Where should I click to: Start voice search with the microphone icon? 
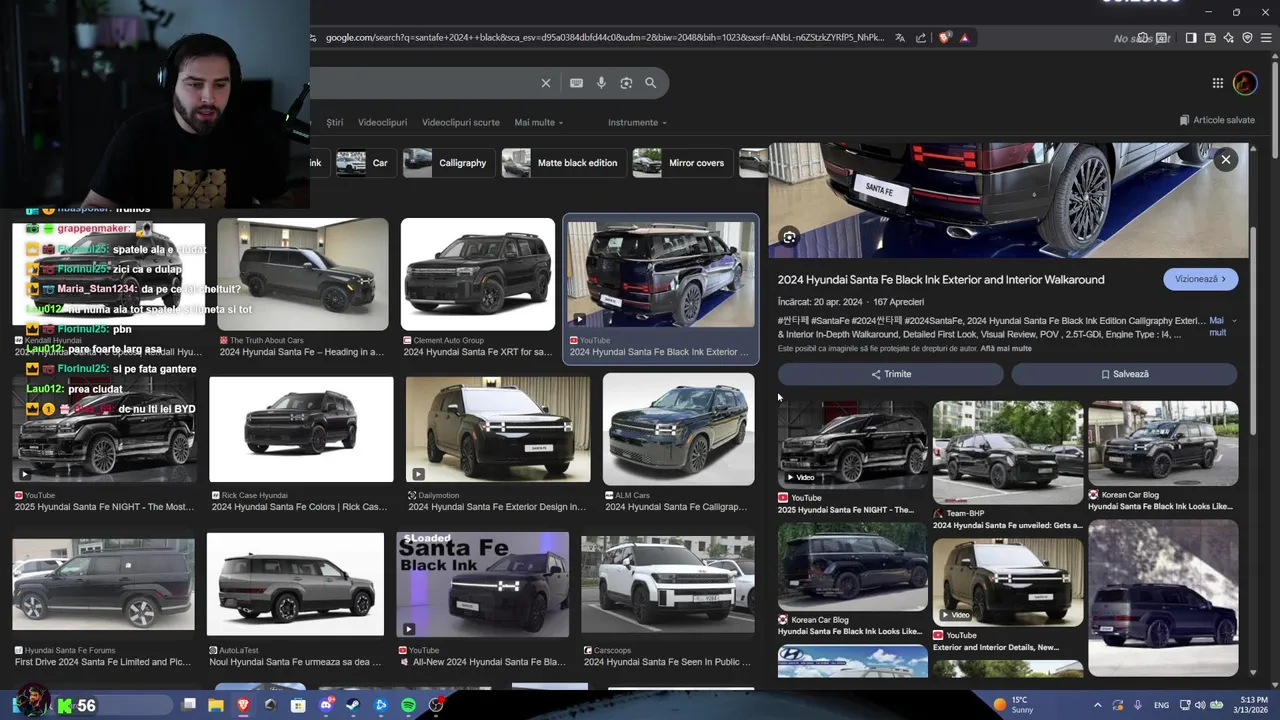coord(601,83)
